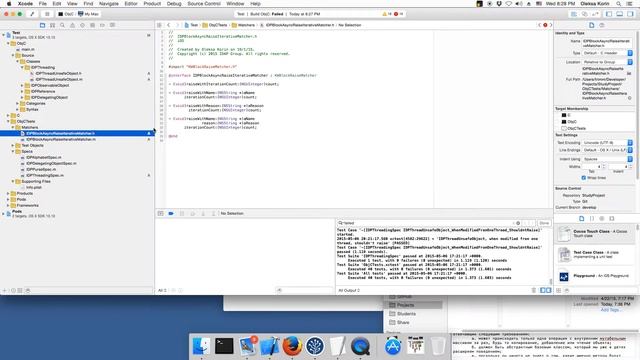The height and width of the screenshot is (360, 640).
Task: Click Done in console search bar
Action: [x=544, y=223]
